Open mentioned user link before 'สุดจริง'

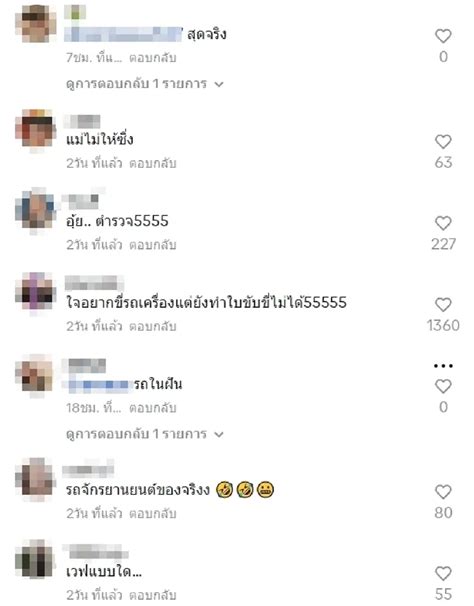123,34
